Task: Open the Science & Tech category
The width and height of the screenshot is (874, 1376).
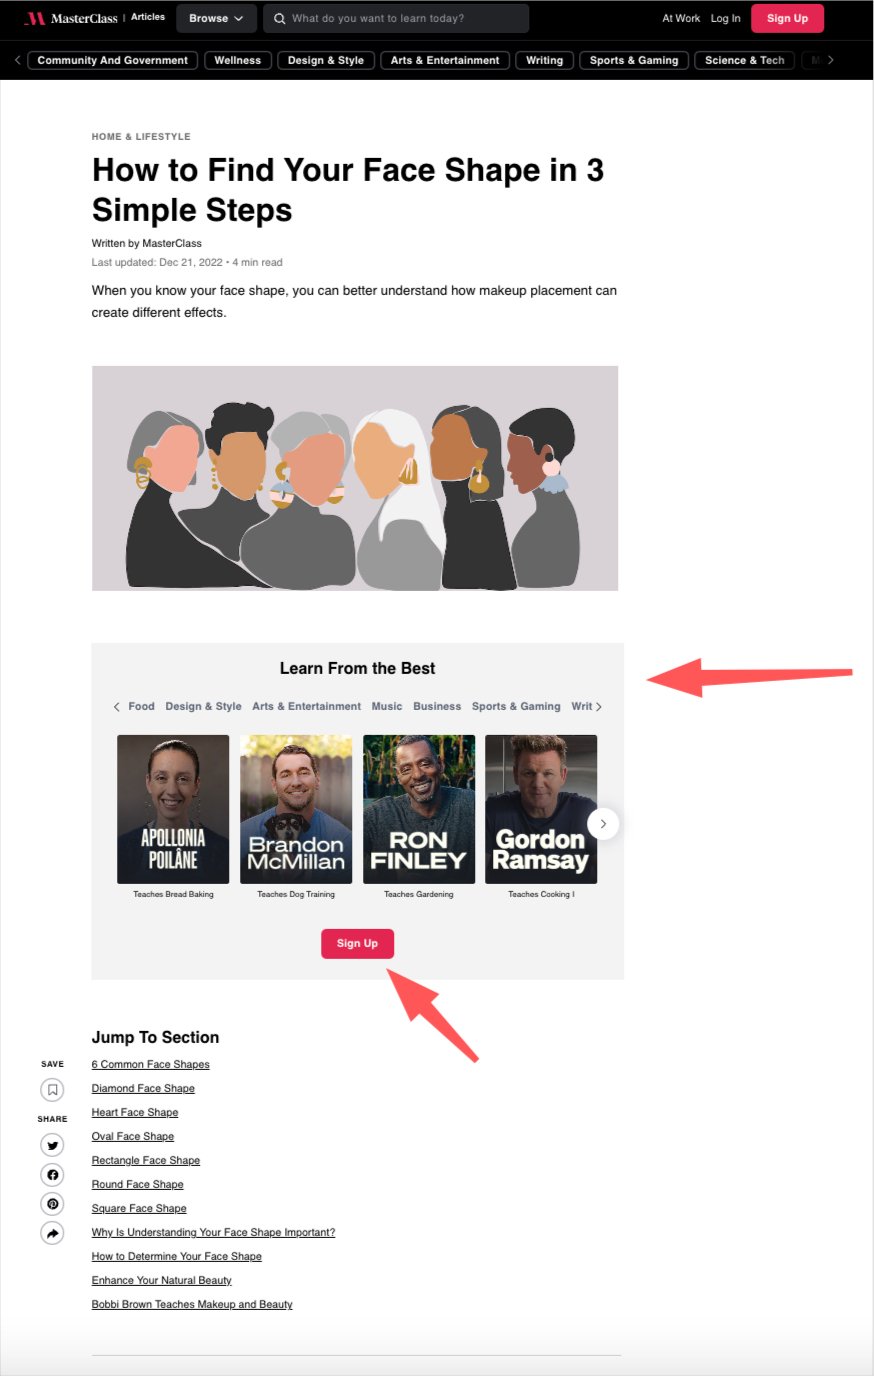Action: pos(744,60)
